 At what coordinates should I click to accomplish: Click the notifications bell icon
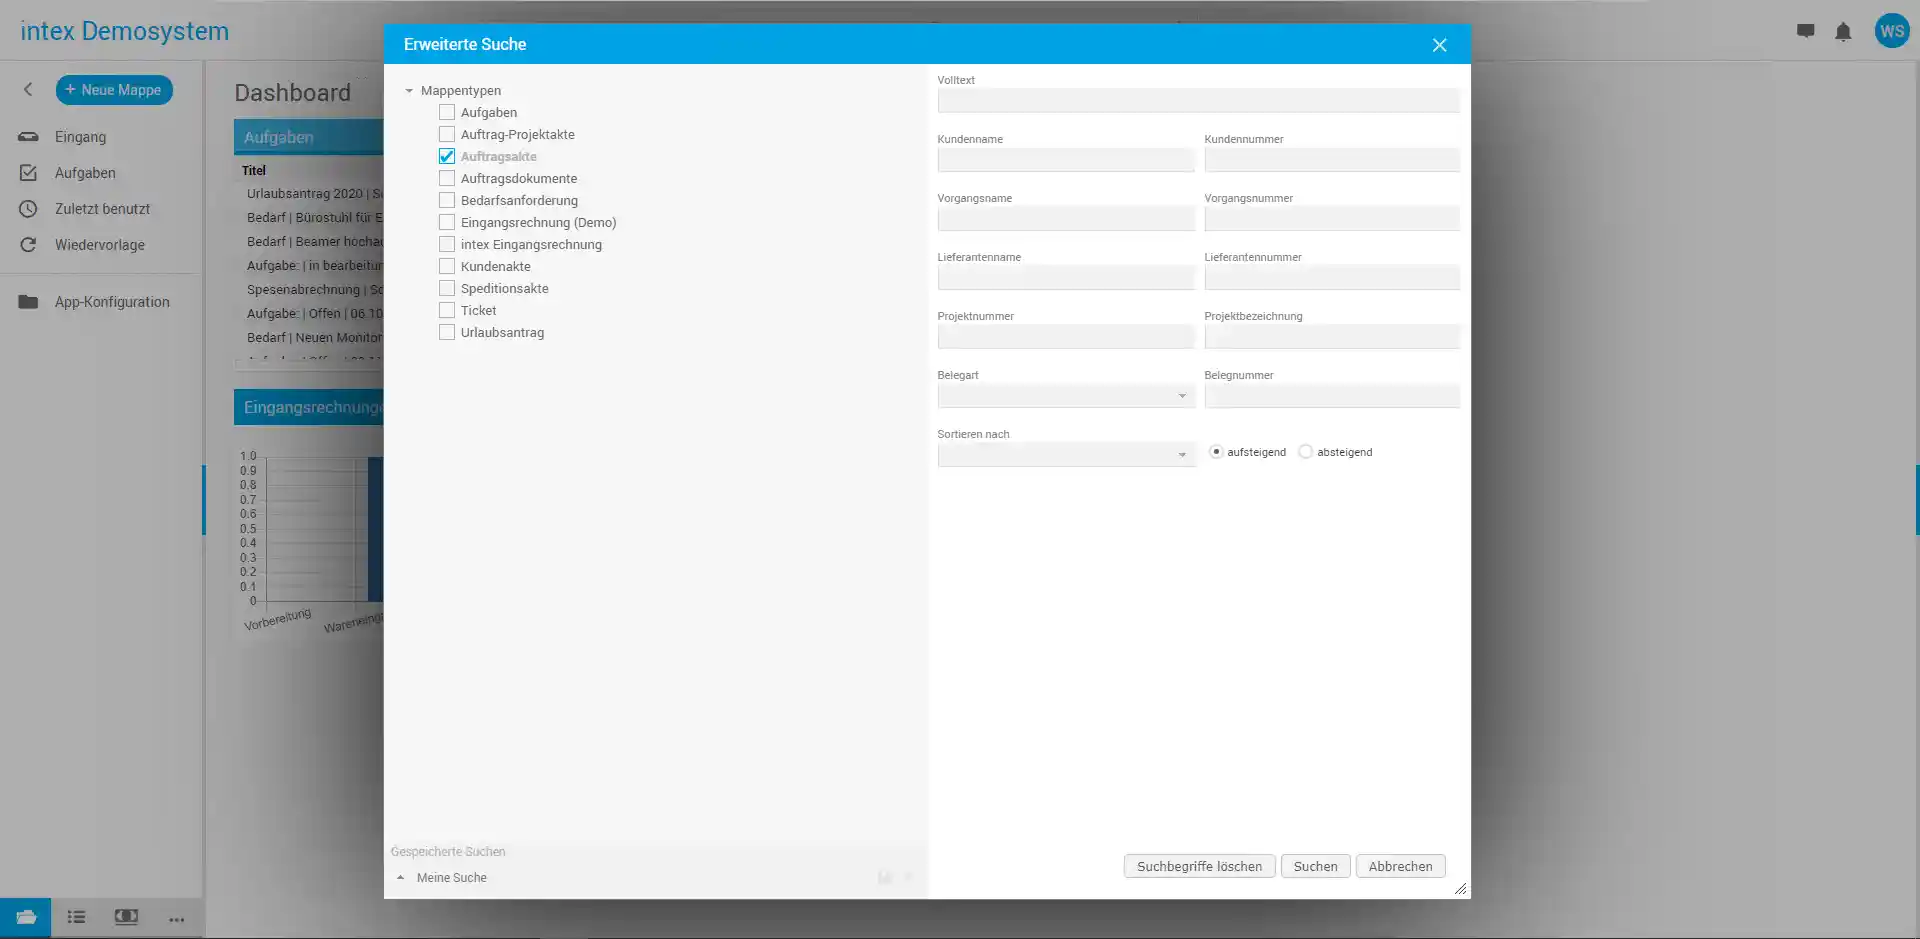(1843, 32)
